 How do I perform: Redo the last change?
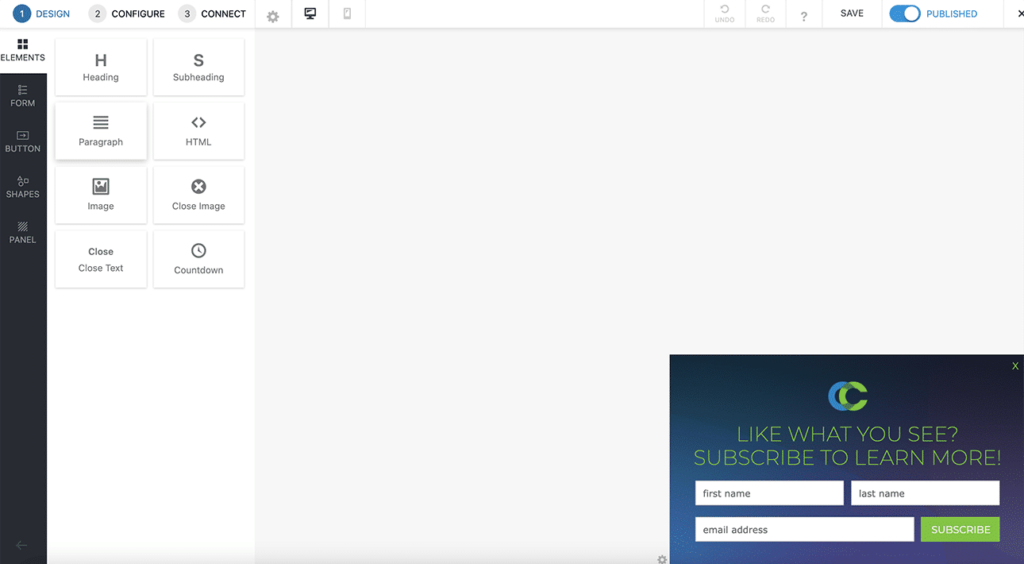[x=765, y=14]
